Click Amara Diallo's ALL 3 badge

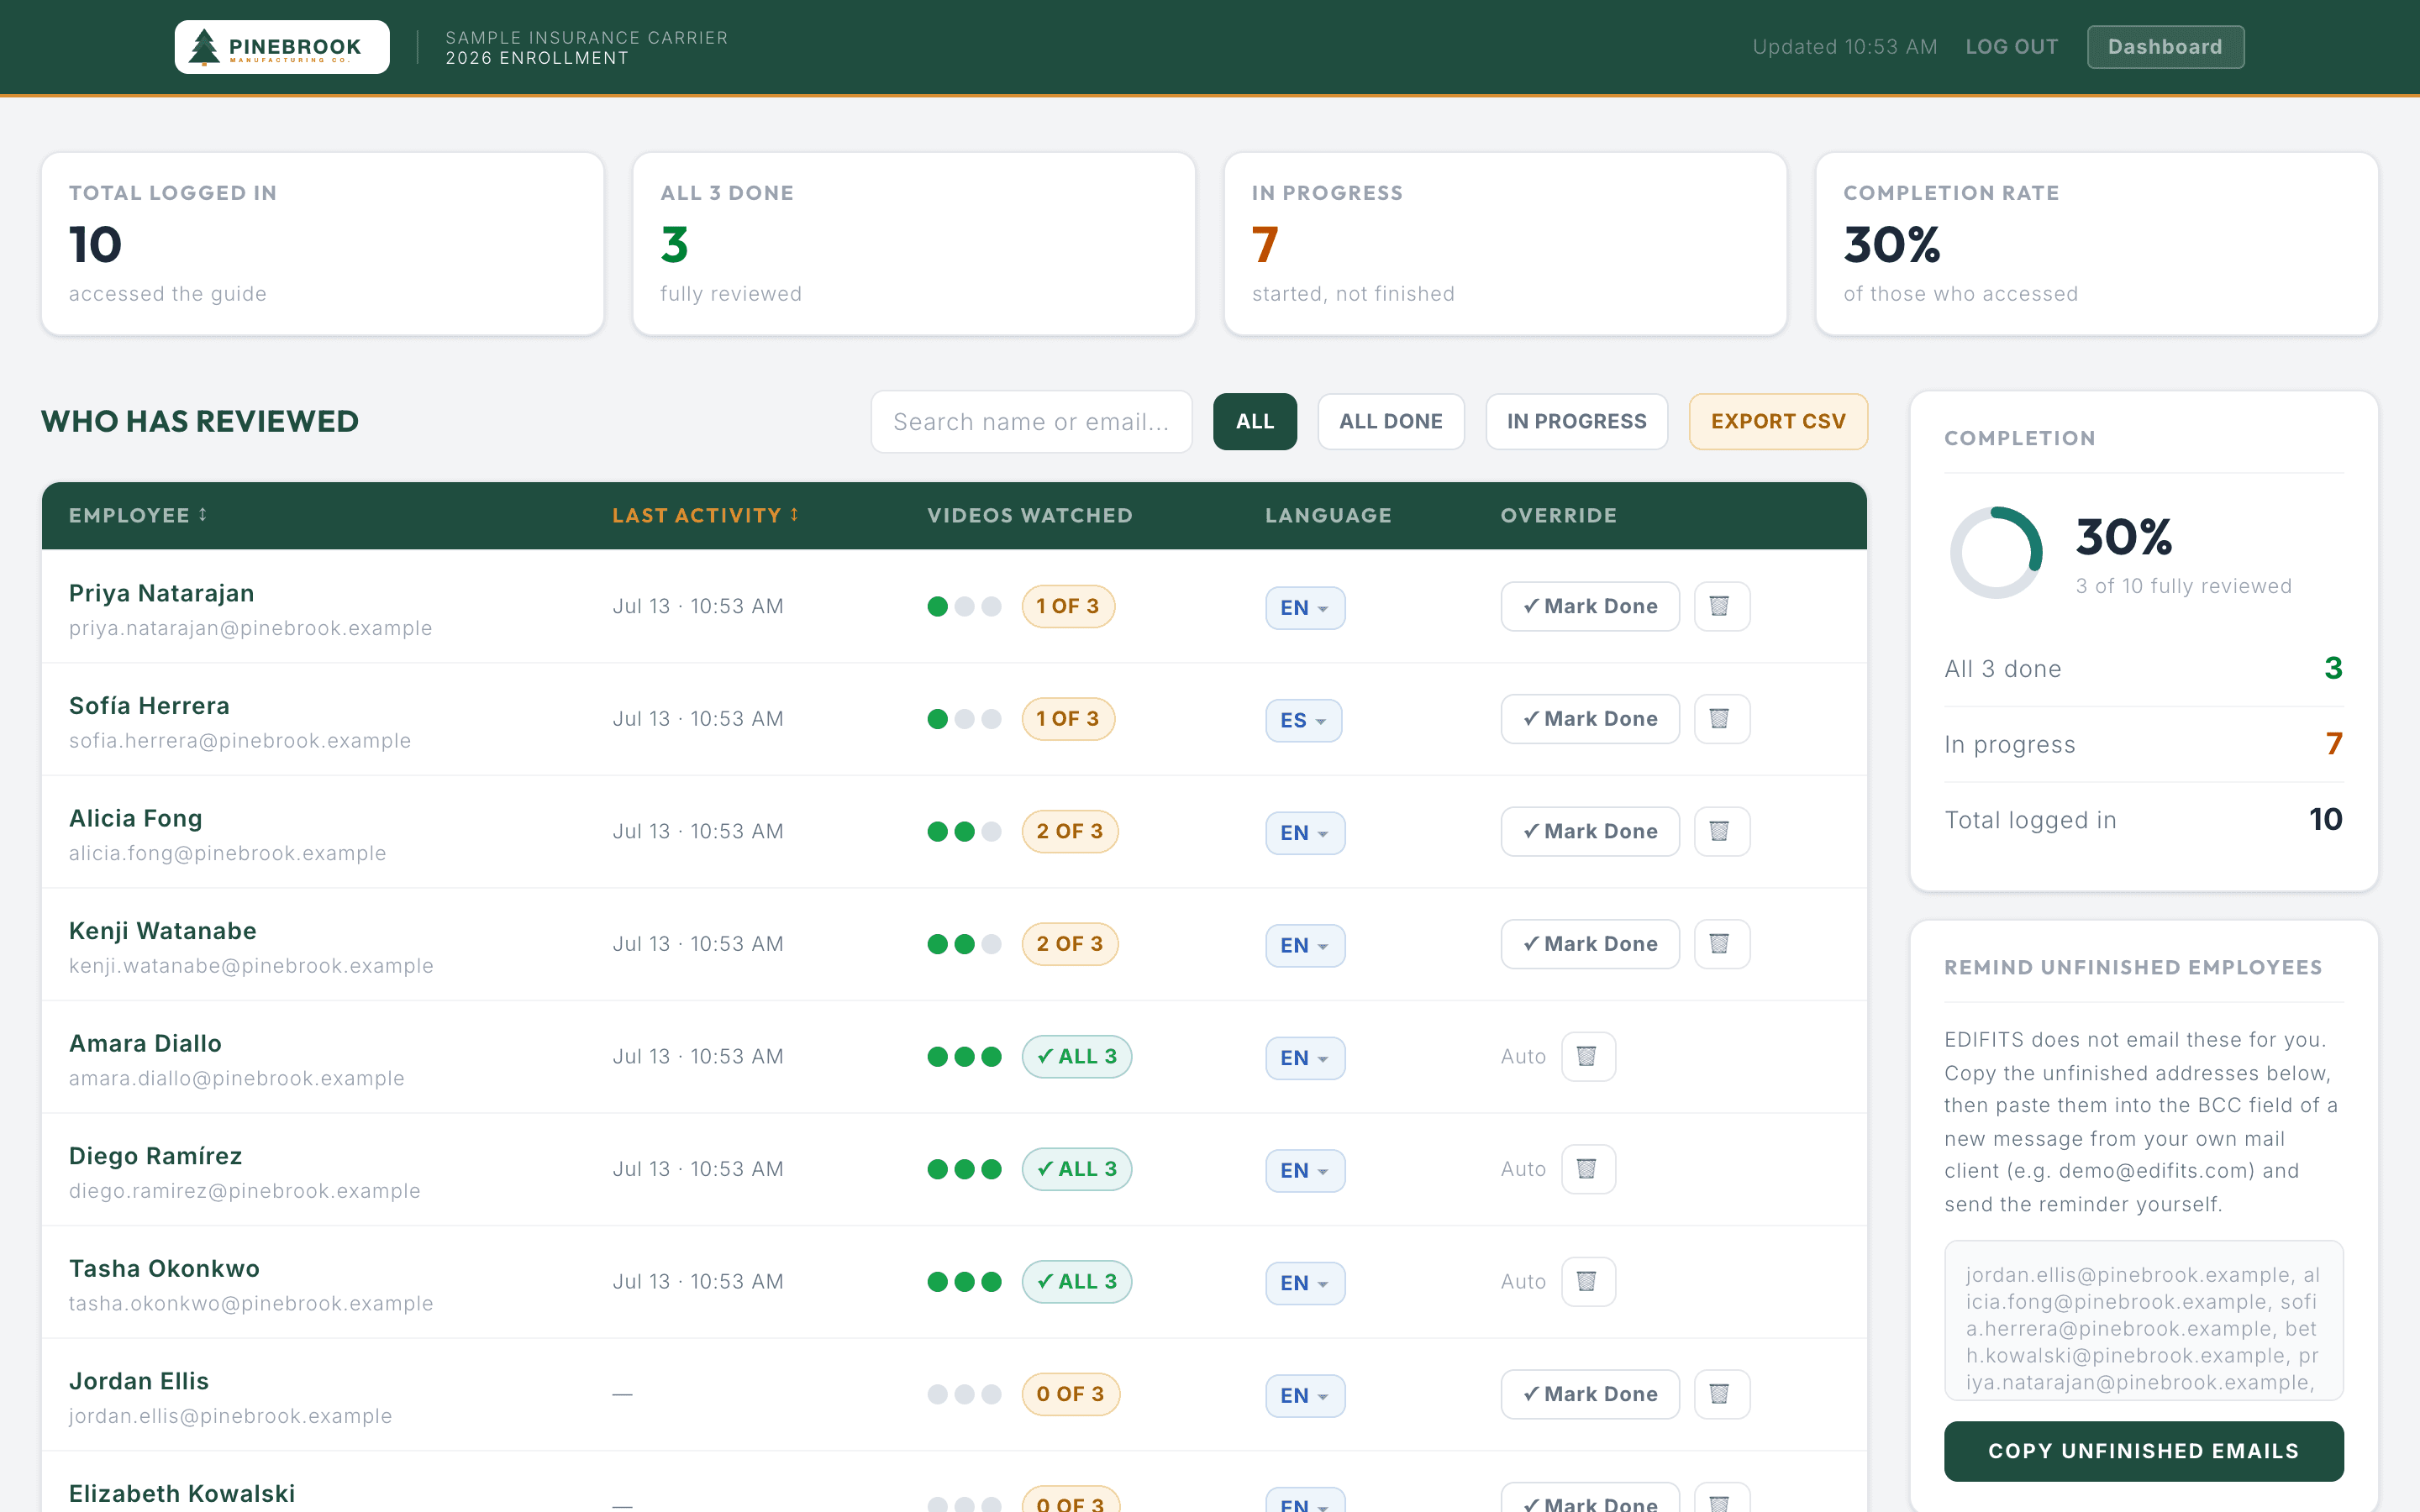pyautogui.click(x=1077, y=1056)
